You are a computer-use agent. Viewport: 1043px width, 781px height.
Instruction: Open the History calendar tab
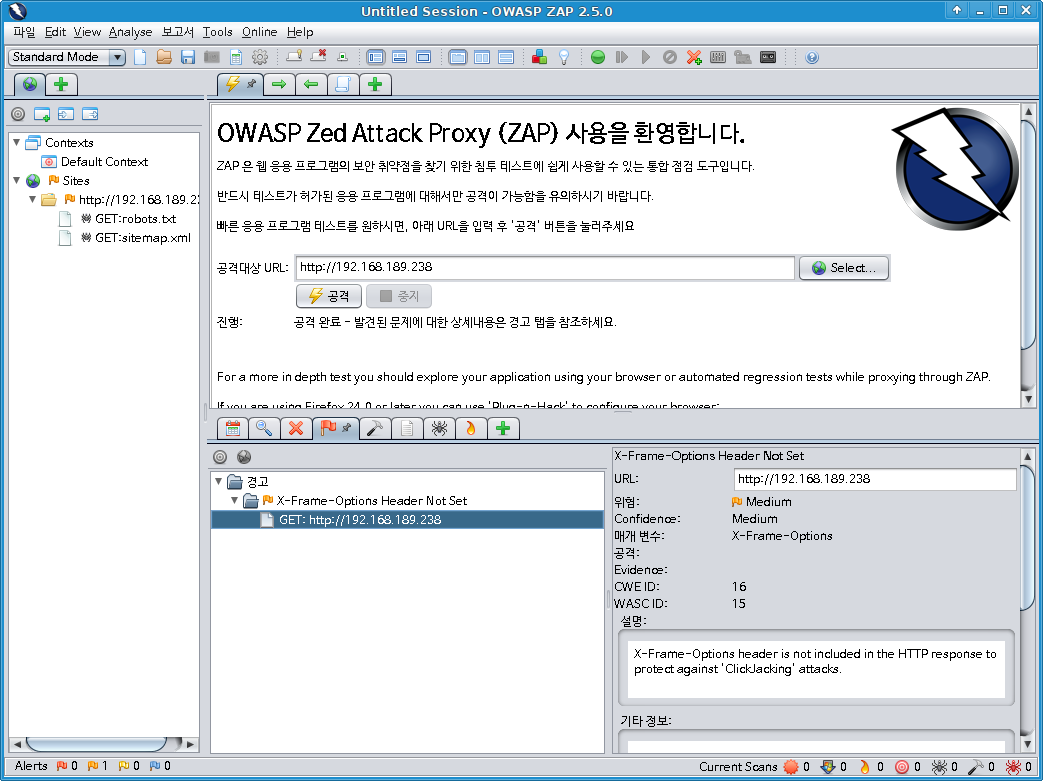coord(233,428)
